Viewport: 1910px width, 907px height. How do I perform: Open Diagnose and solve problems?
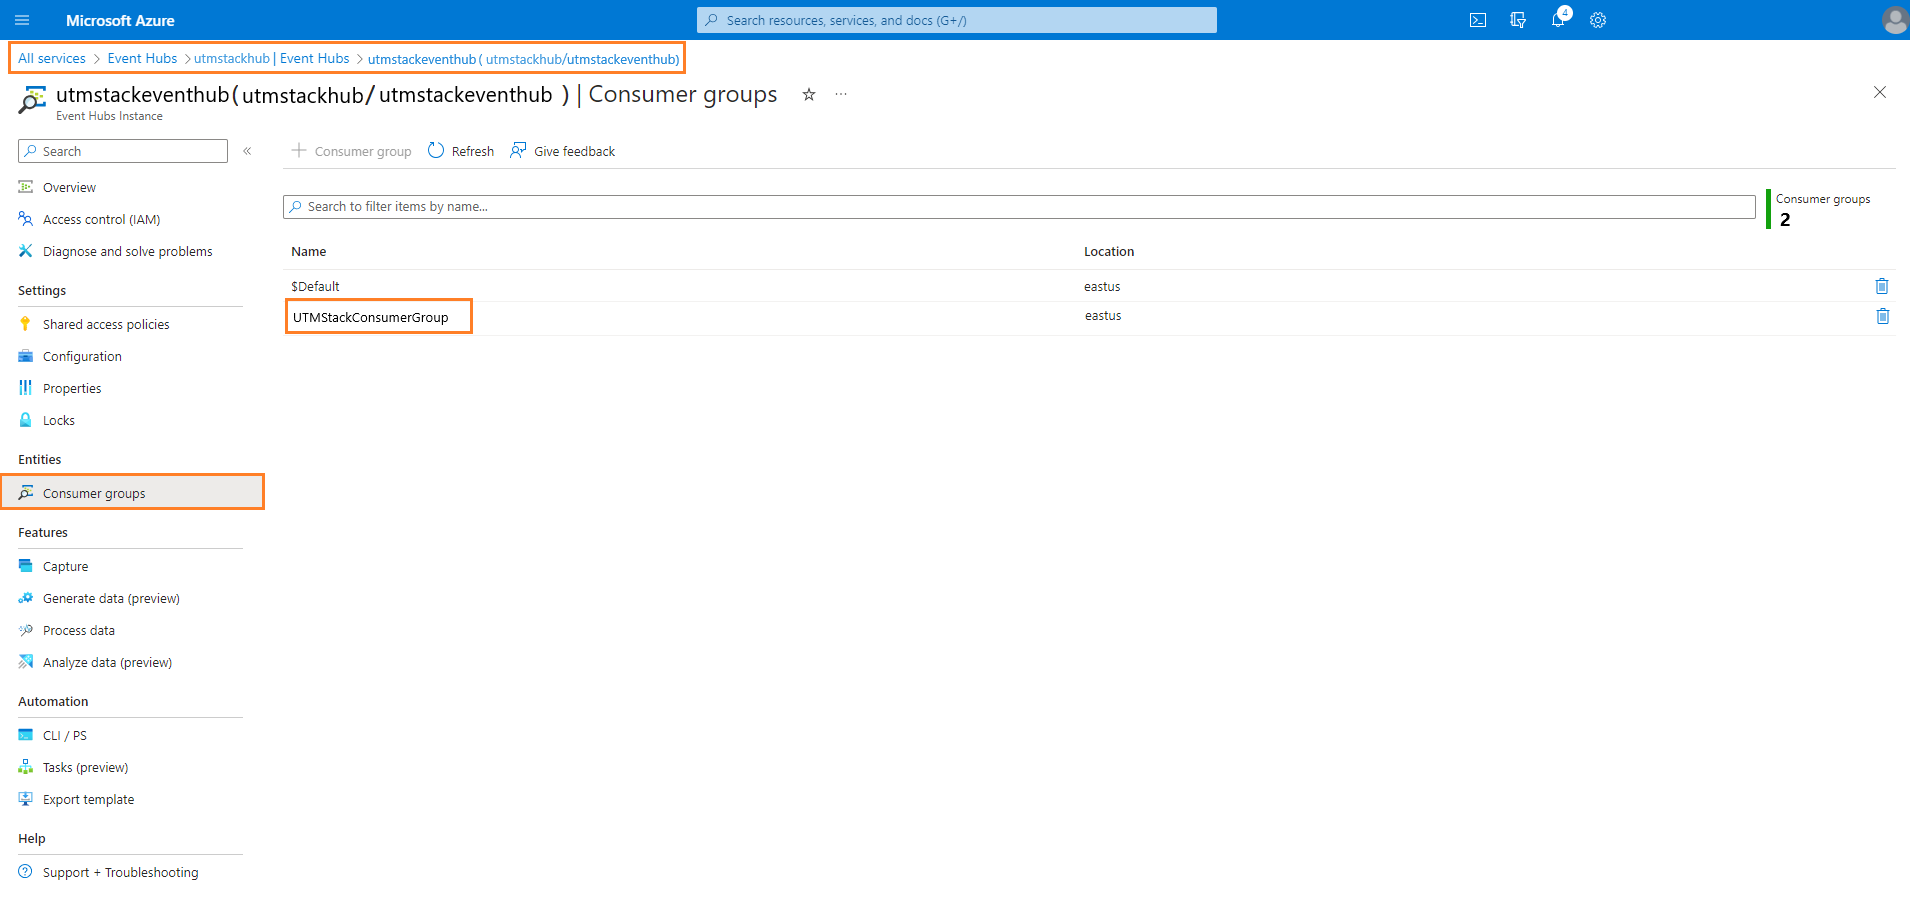pos(127,251)
